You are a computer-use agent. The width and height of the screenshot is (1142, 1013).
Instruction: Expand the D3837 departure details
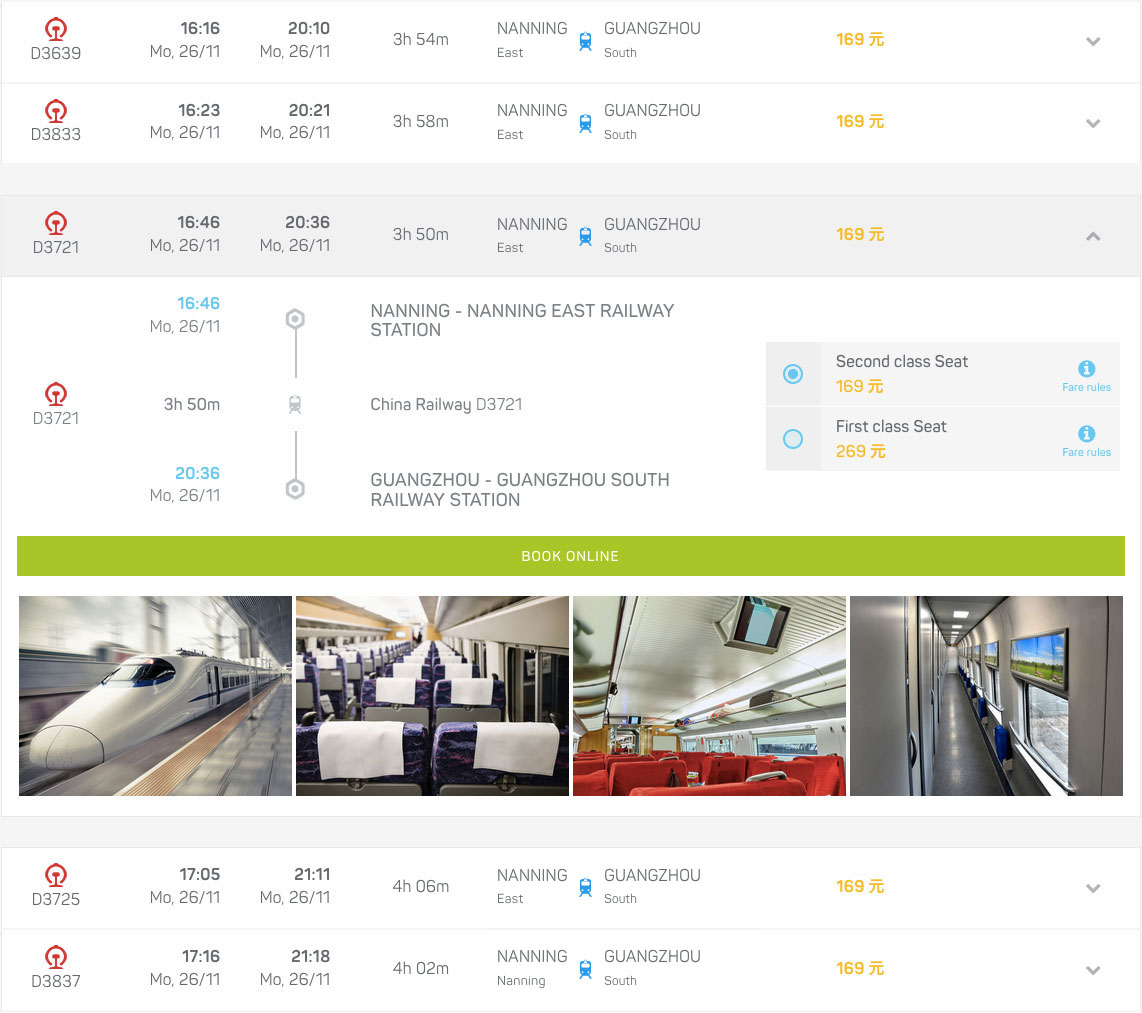pyautogui.click(x=1093, y=970)
